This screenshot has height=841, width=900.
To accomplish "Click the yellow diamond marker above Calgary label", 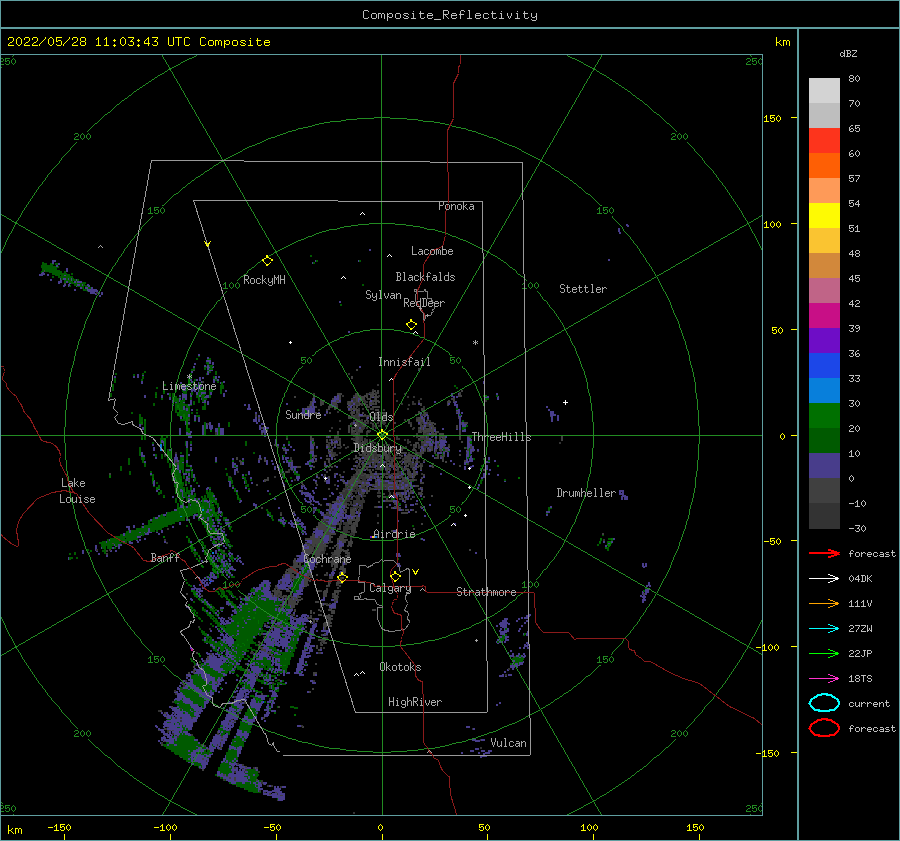I will point(395,576).
